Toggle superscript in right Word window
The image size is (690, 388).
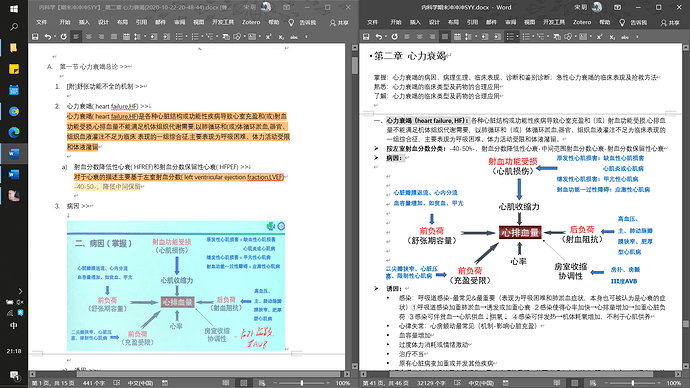point(599,37)
